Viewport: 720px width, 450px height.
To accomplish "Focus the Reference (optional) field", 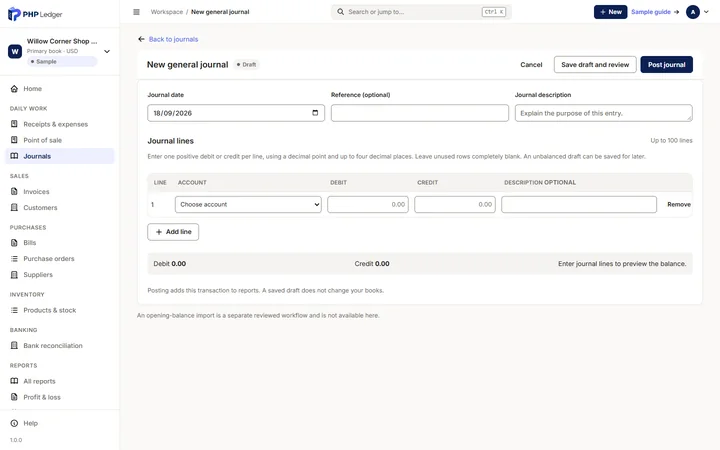I will coord(420,113).
